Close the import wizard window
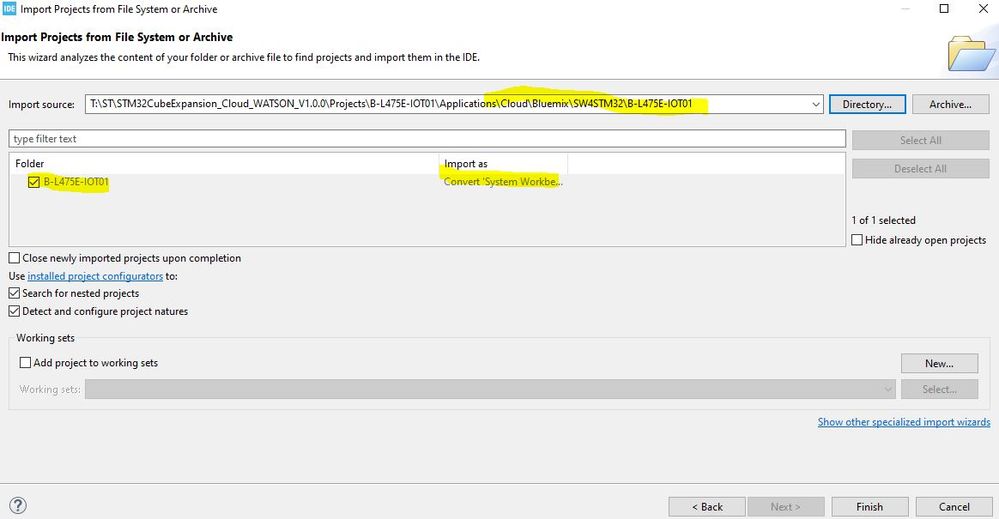 coord(983,8)
